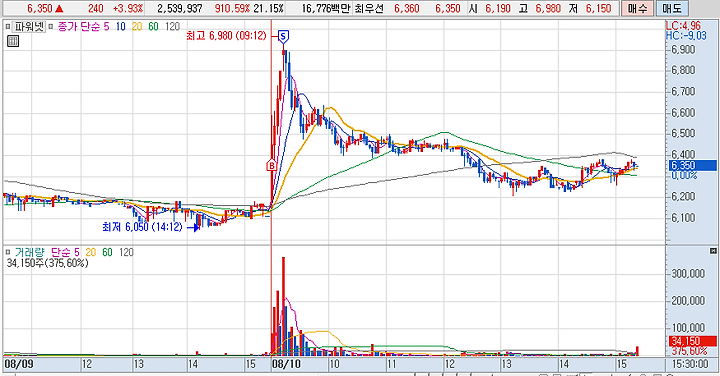The image size is (720, 376).
Task: Click the 2,539,937 volume figure in header
Action: click(180, 8)
